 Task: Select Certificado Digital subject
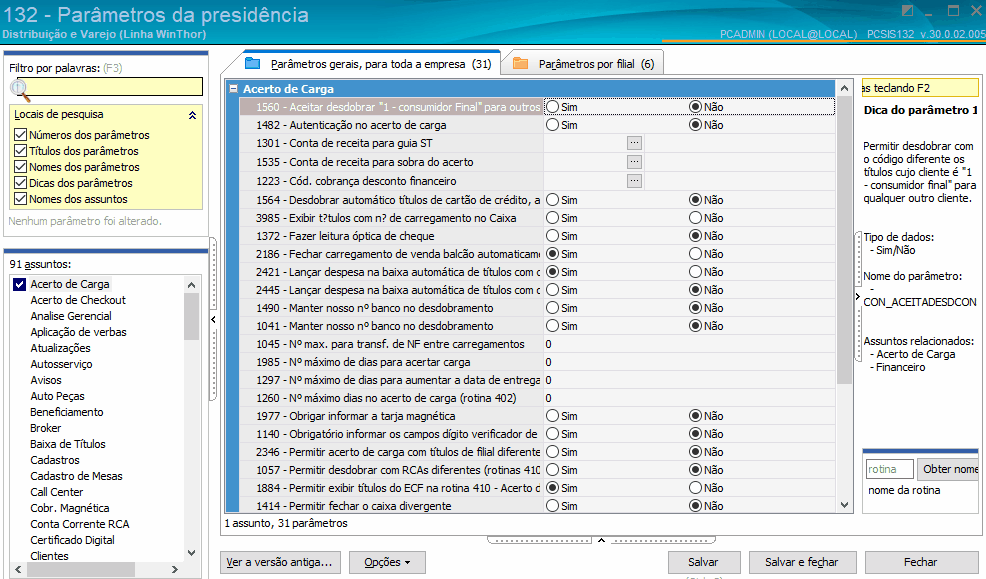(x=72, y=540)
